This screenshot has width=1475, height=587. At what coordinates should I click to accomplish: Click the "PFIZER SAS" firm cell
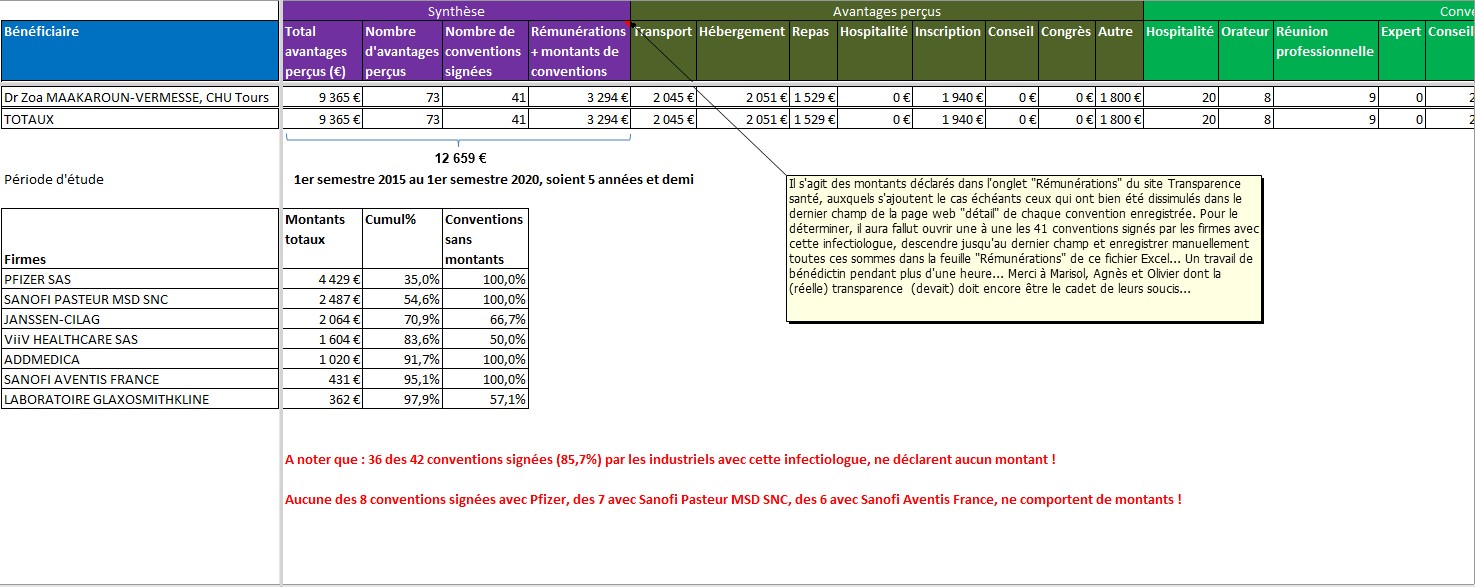click(x=140, y=279)
